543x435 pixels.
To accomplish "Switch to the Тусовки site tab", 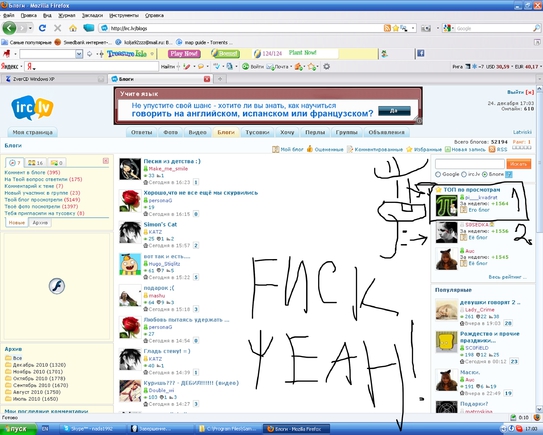I will tap(257, 132).
